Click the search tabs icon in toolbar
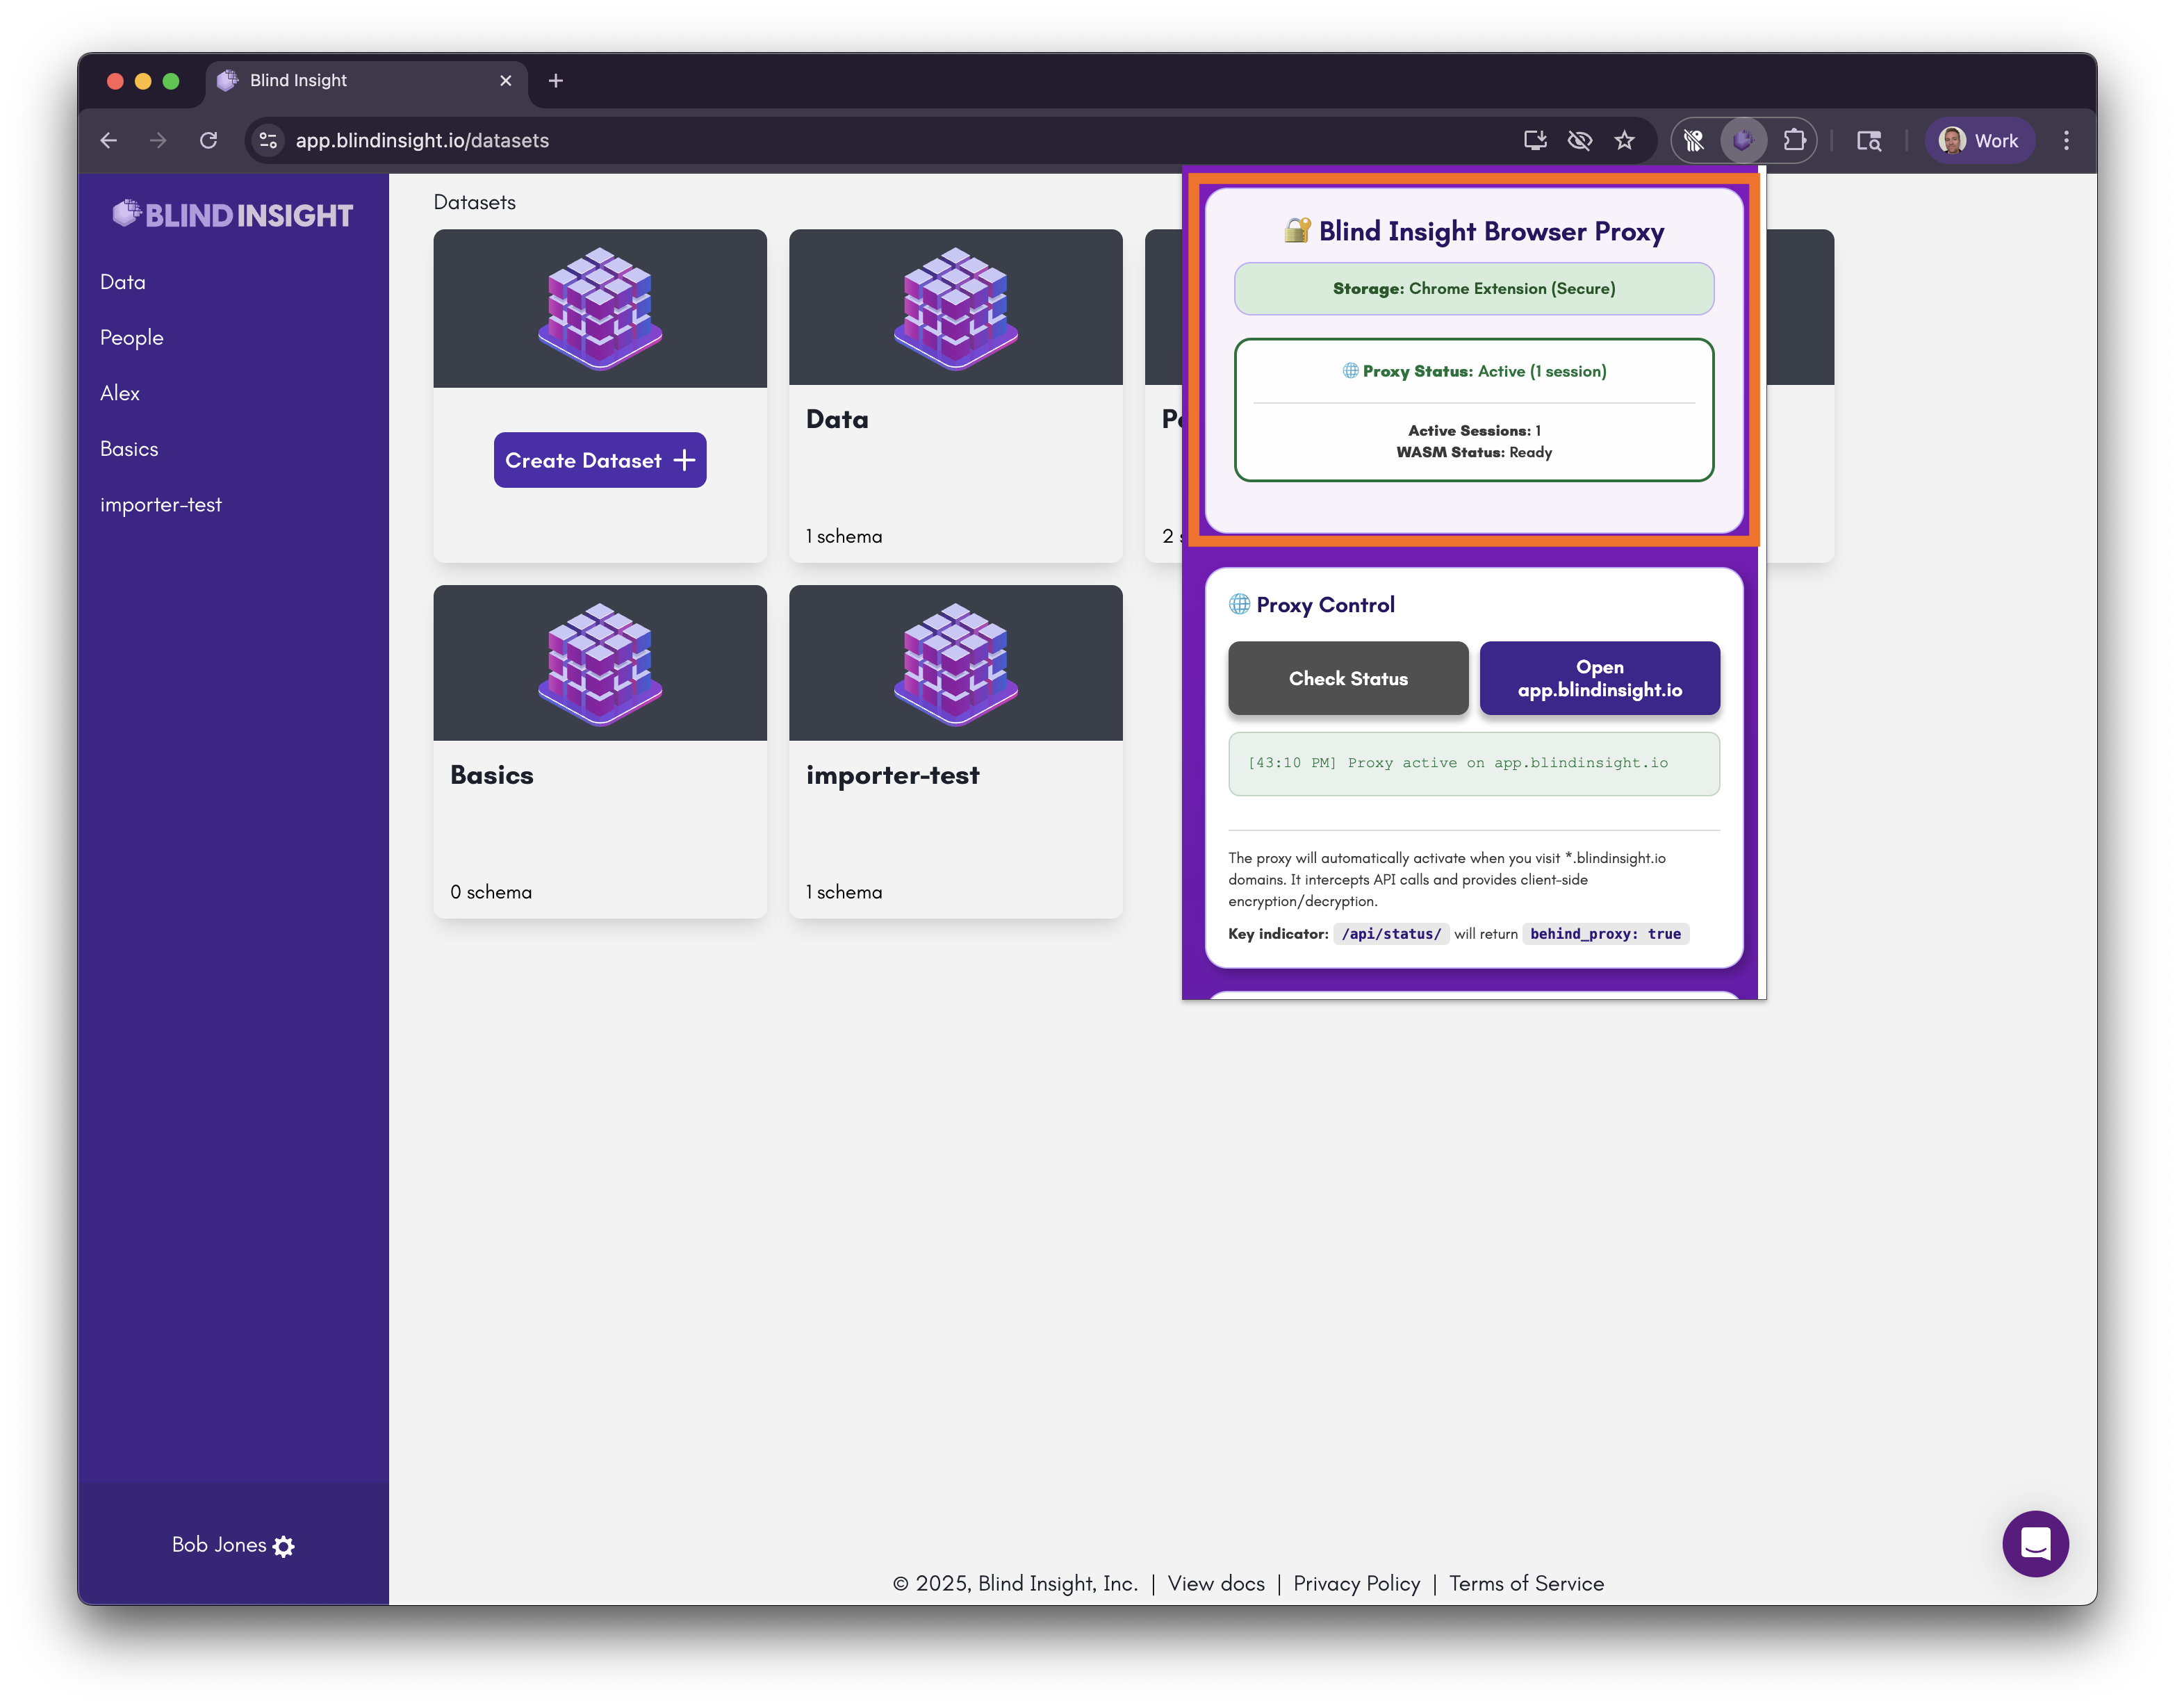Viewport: 2175px width, 1708px height. (x=1869, y=141)
